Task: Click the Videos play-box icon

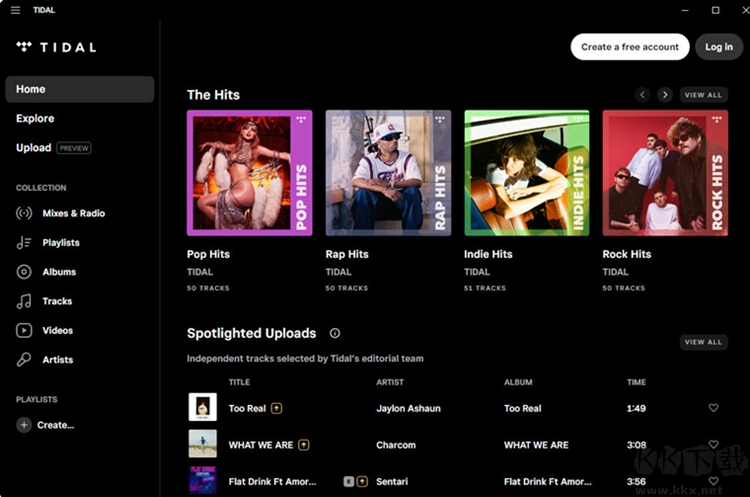Action: [24, 331]
